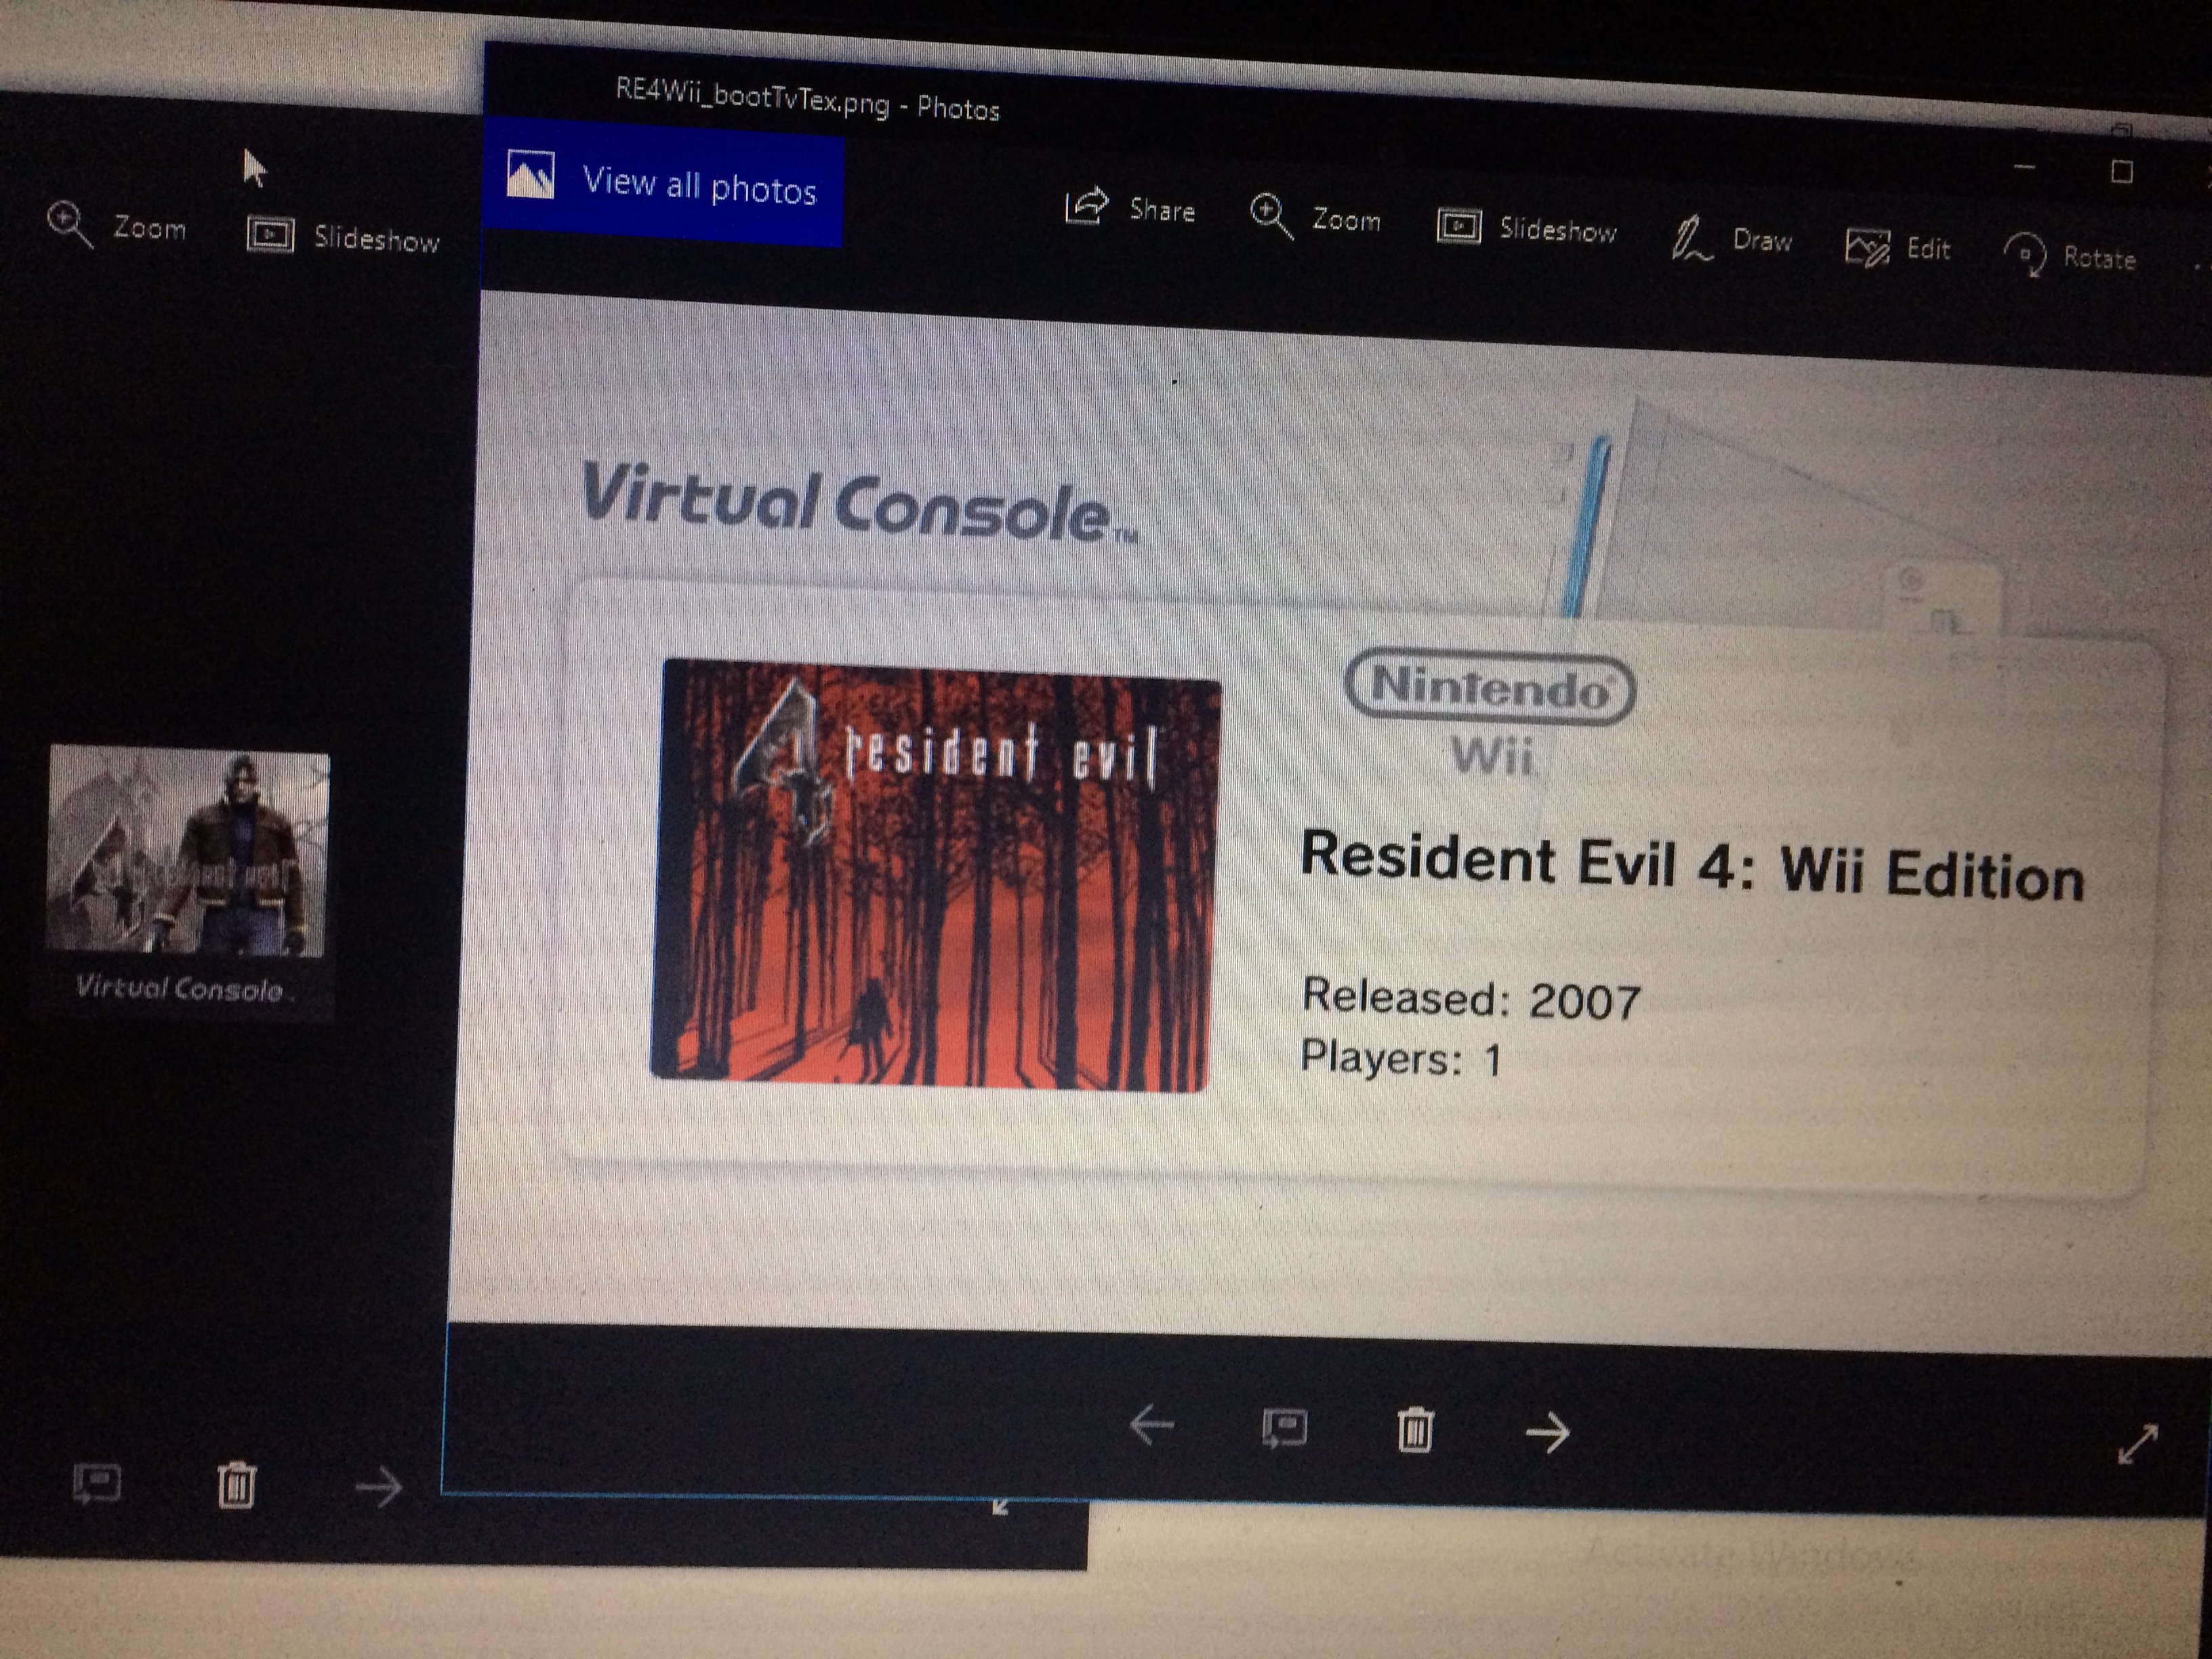Click the picture icon beside Edit
The height and width of the screenshot is (1659, 2212).
[x=1867, y=246]
